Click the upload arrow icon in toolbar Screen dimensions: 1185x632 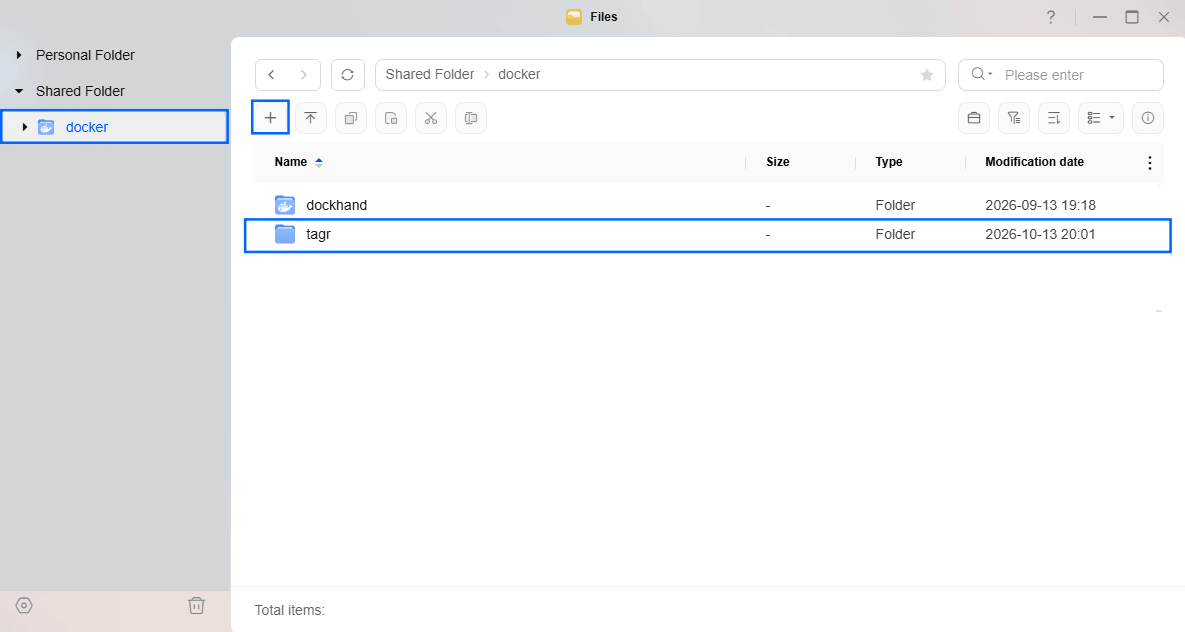(311, 118)
